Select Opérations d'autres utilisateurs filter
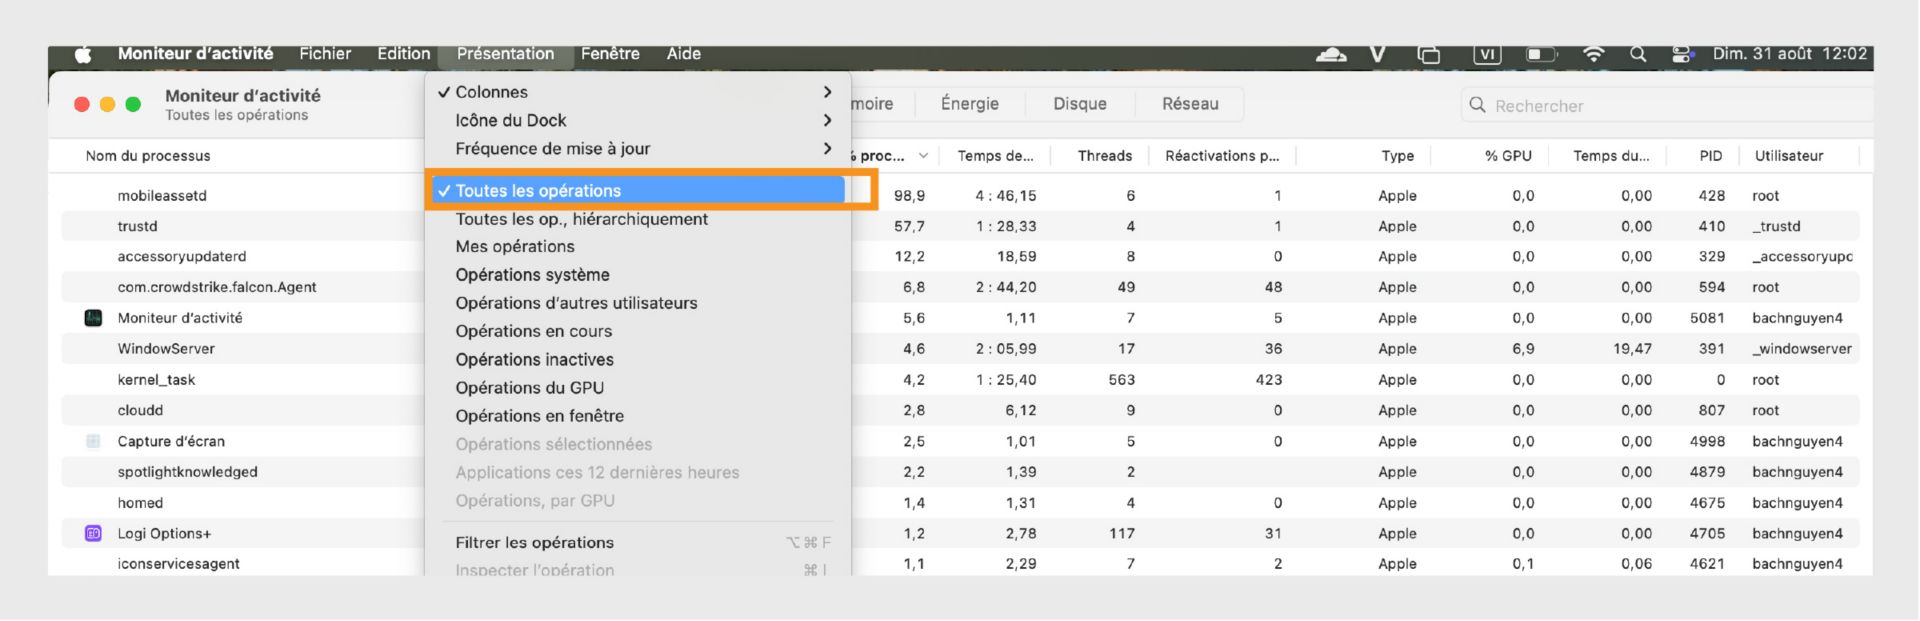1920x621 pixels. coord(637,303)
